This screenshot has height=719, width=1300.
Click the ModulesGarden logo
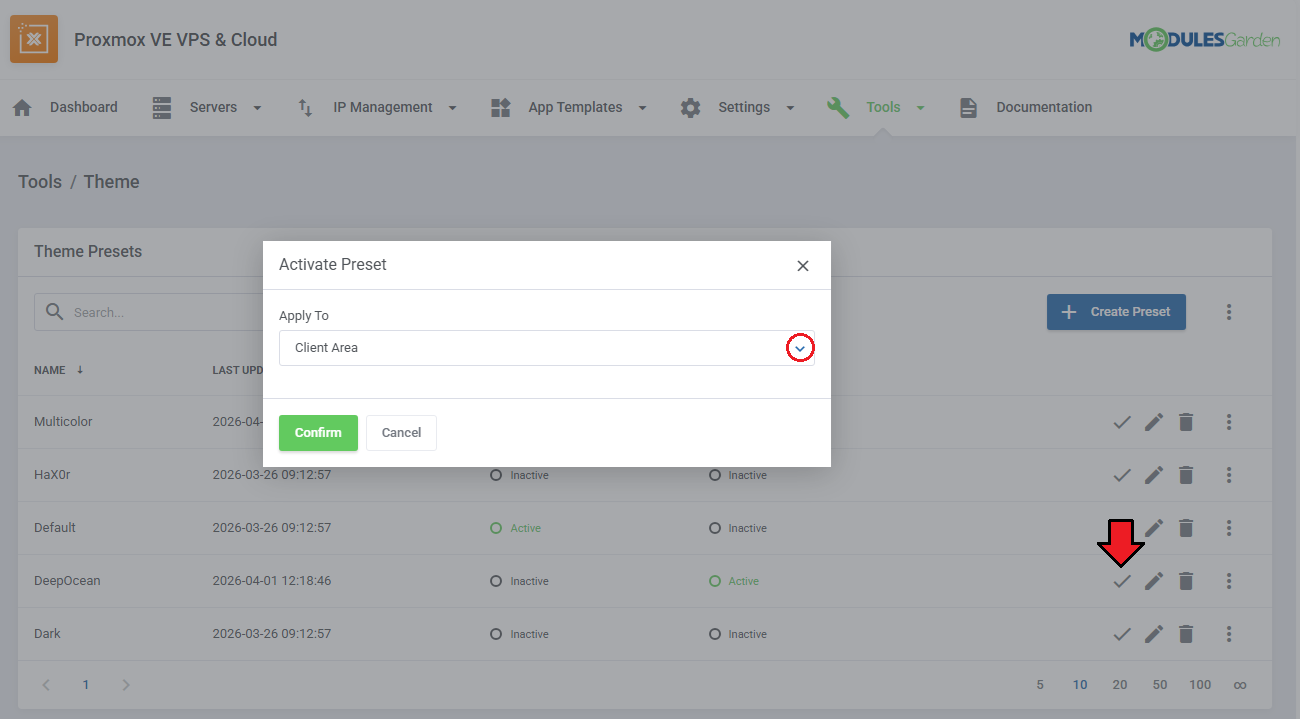click(x=1204, y=40)
